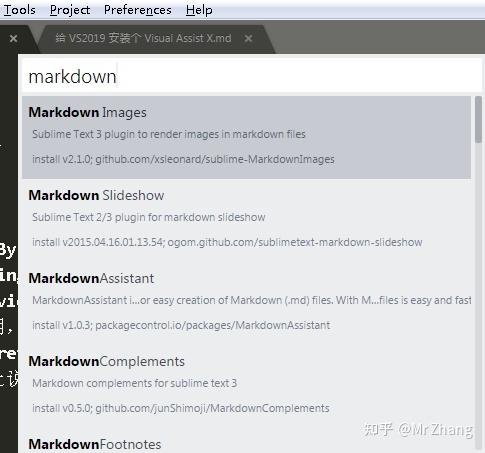Click 'install v2.1.0; github.com/xsleonard' line
The height and width of the screenshot is (453, 485).
(183, 159)
